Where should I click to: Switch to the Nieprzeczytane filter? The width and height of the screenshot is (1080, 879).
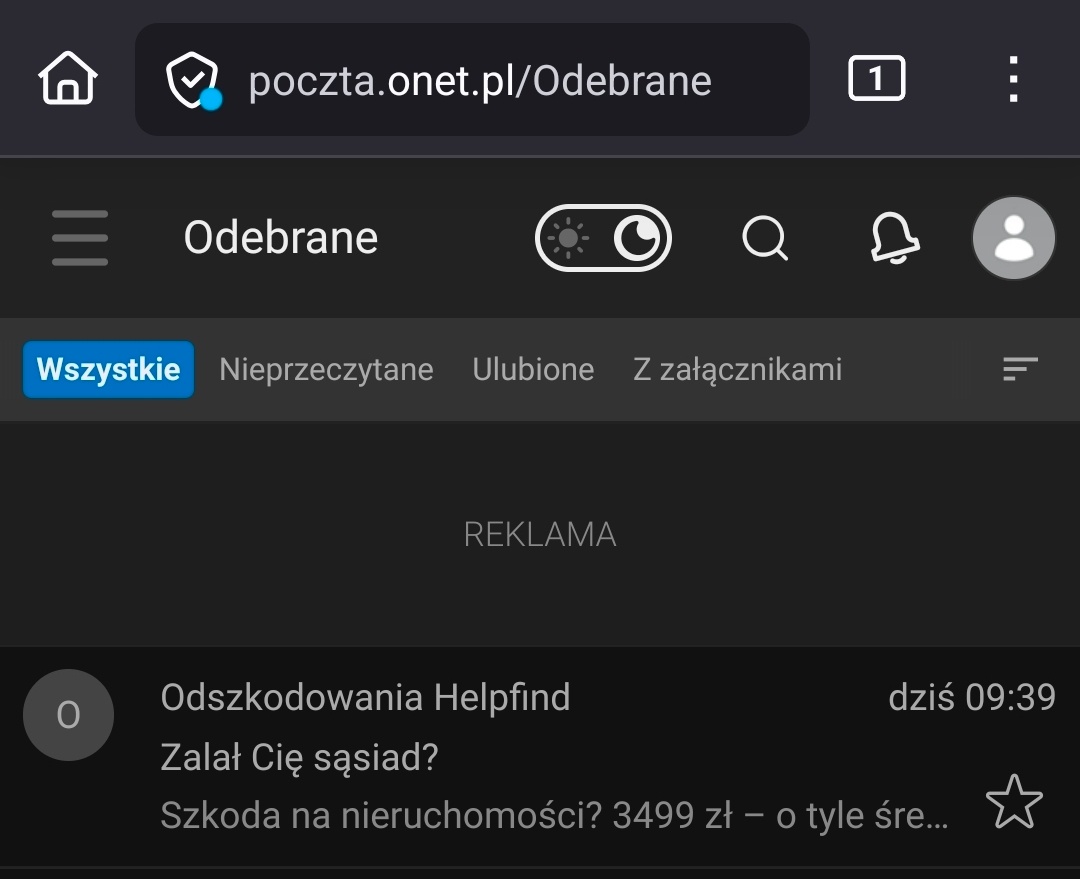tap(326, 369)
